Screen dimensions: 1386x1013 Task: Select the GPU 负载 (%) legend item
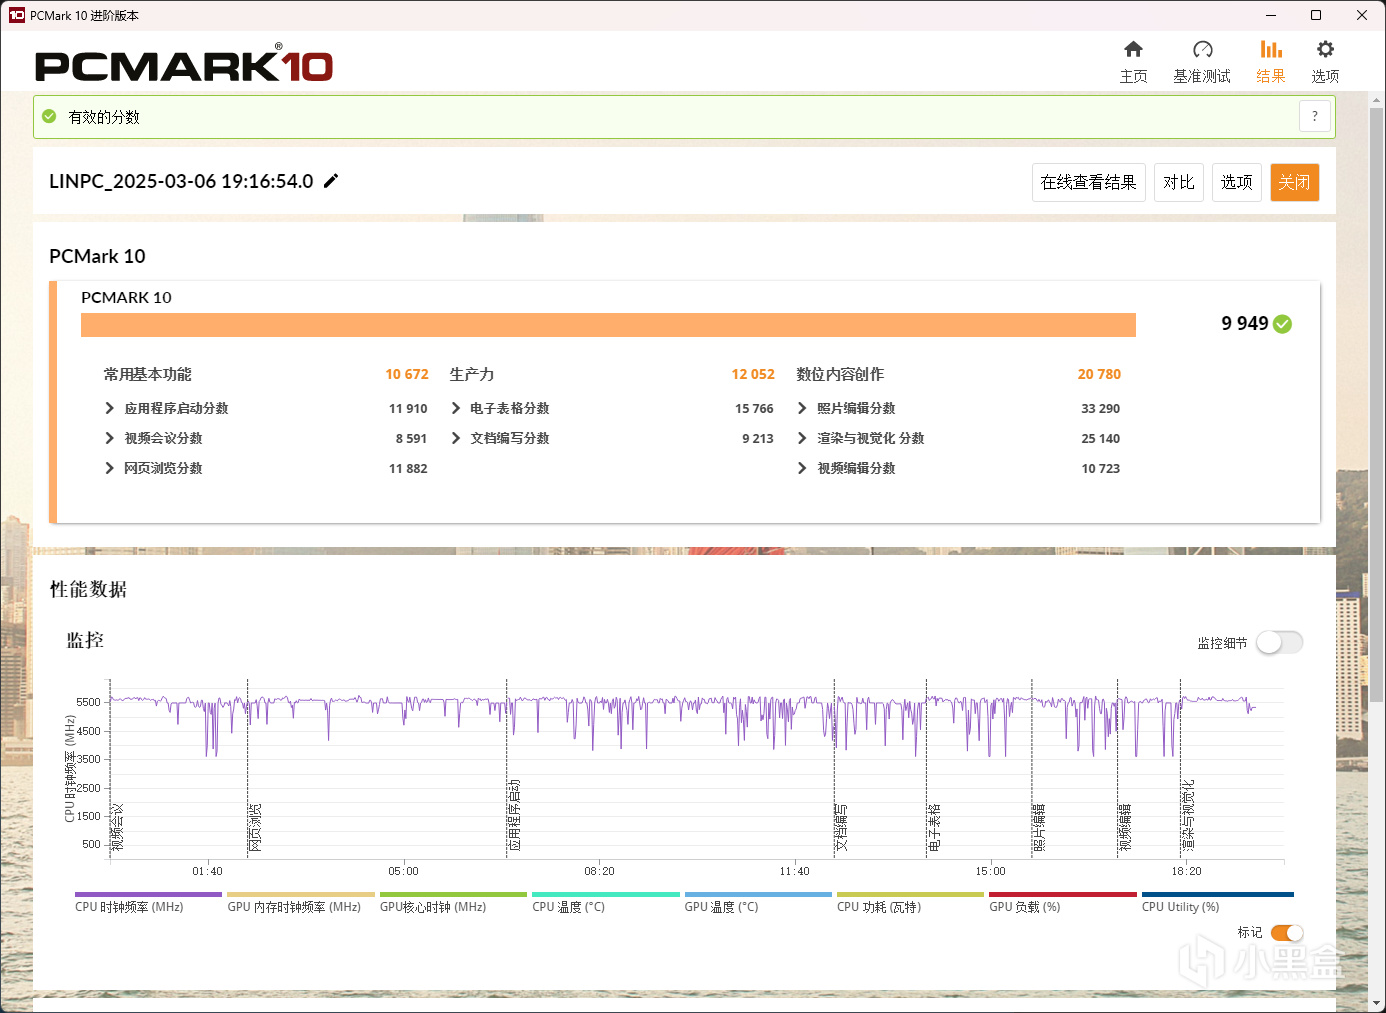pos(1062,902)
